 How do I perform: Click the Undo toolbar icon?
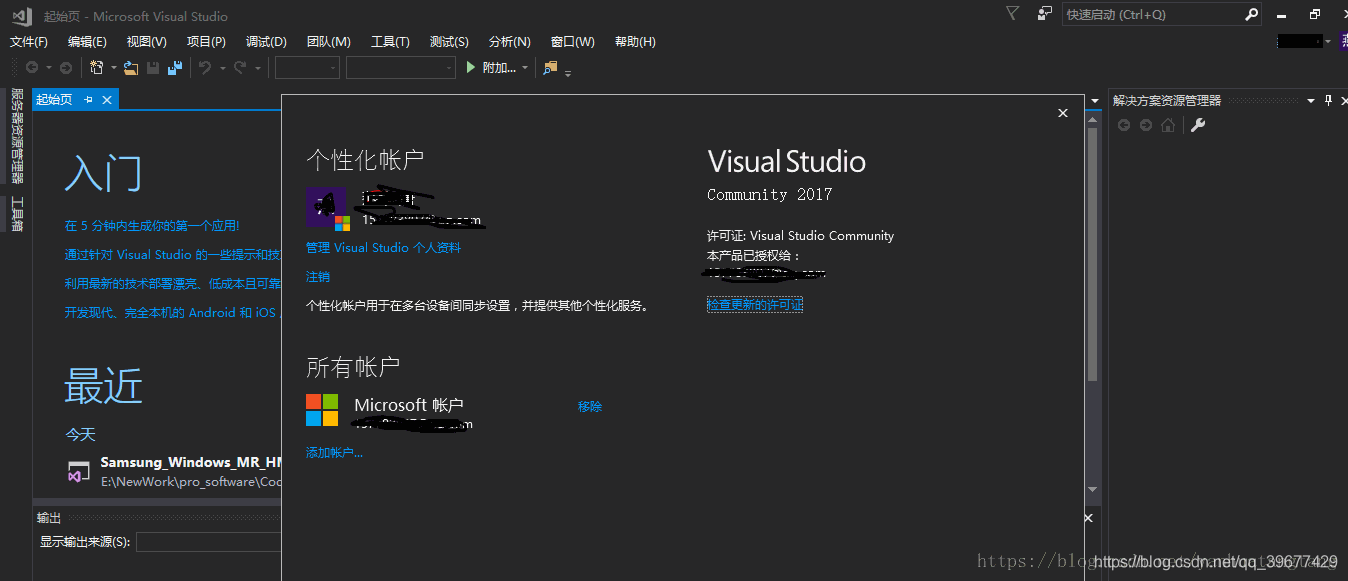(x=205, y=68)
